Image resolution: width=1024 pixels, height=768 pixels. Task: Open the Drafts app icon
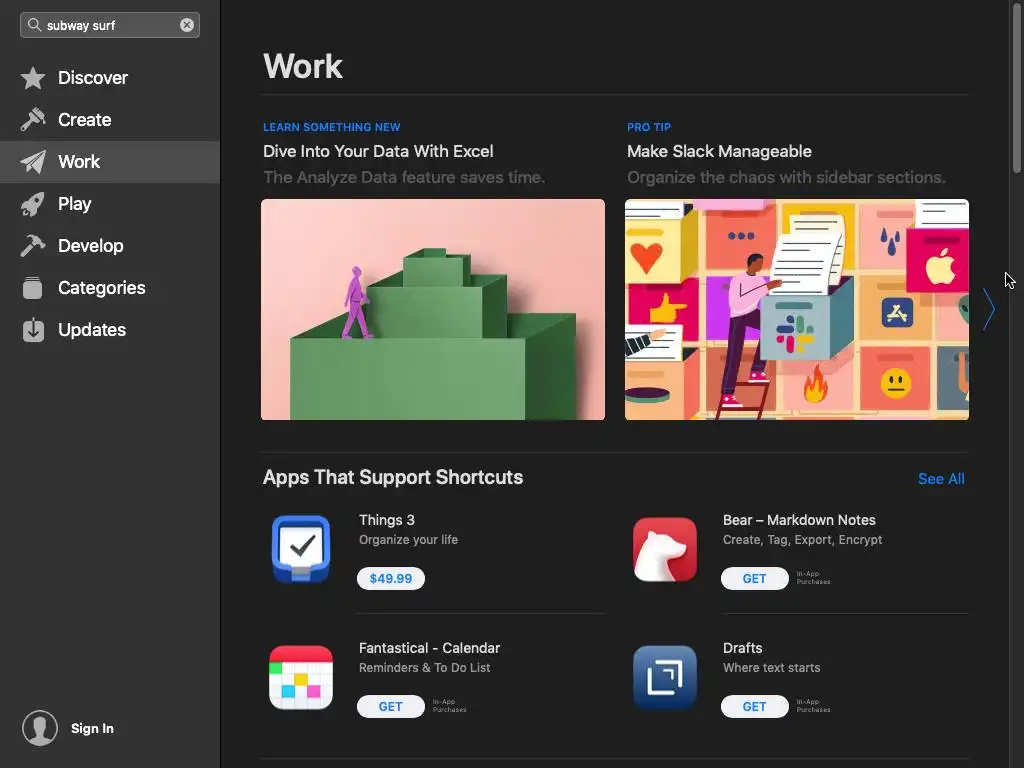point(665,677)
